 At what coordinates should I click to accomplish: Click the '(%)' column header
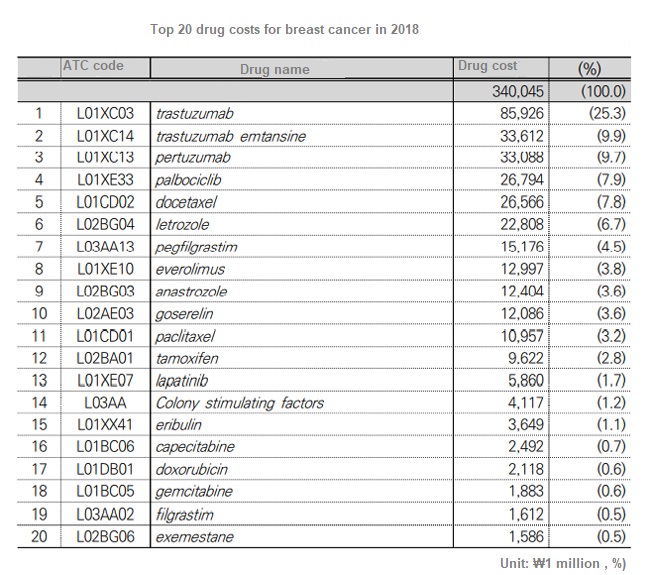point(589,69)
